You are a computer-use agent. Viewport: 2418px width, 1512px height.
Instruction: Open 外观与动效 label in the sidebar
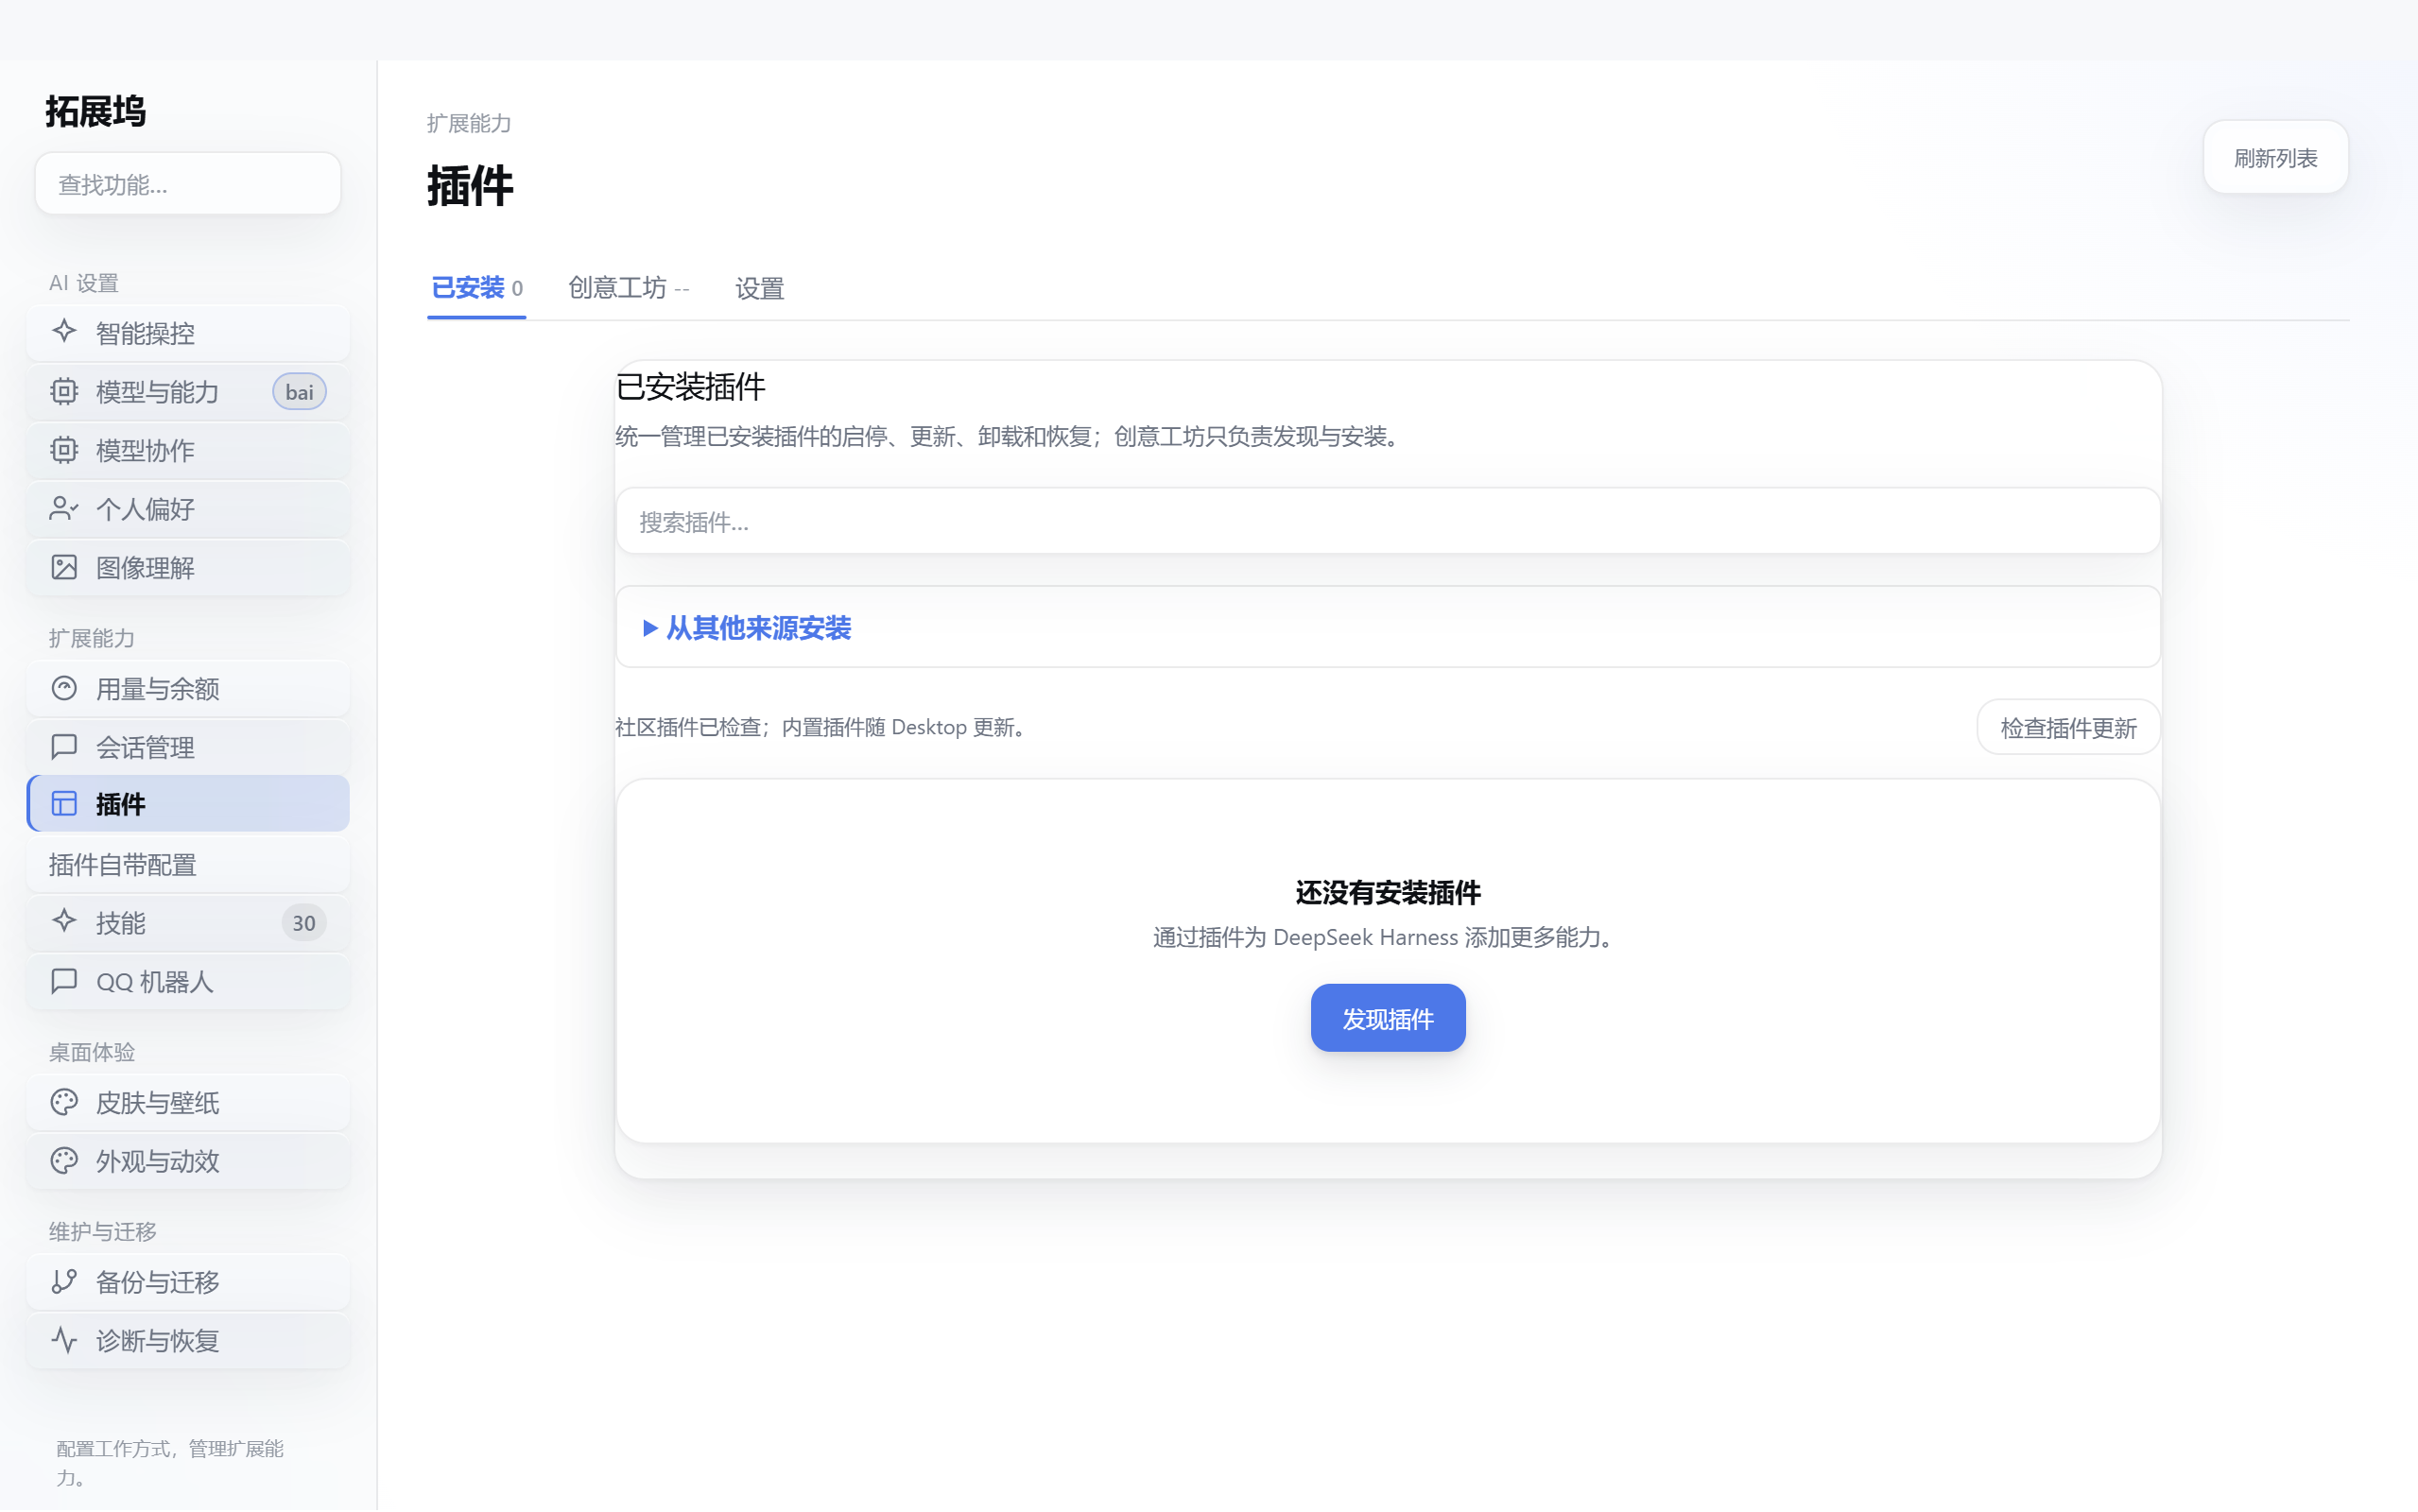point(158,1162)
